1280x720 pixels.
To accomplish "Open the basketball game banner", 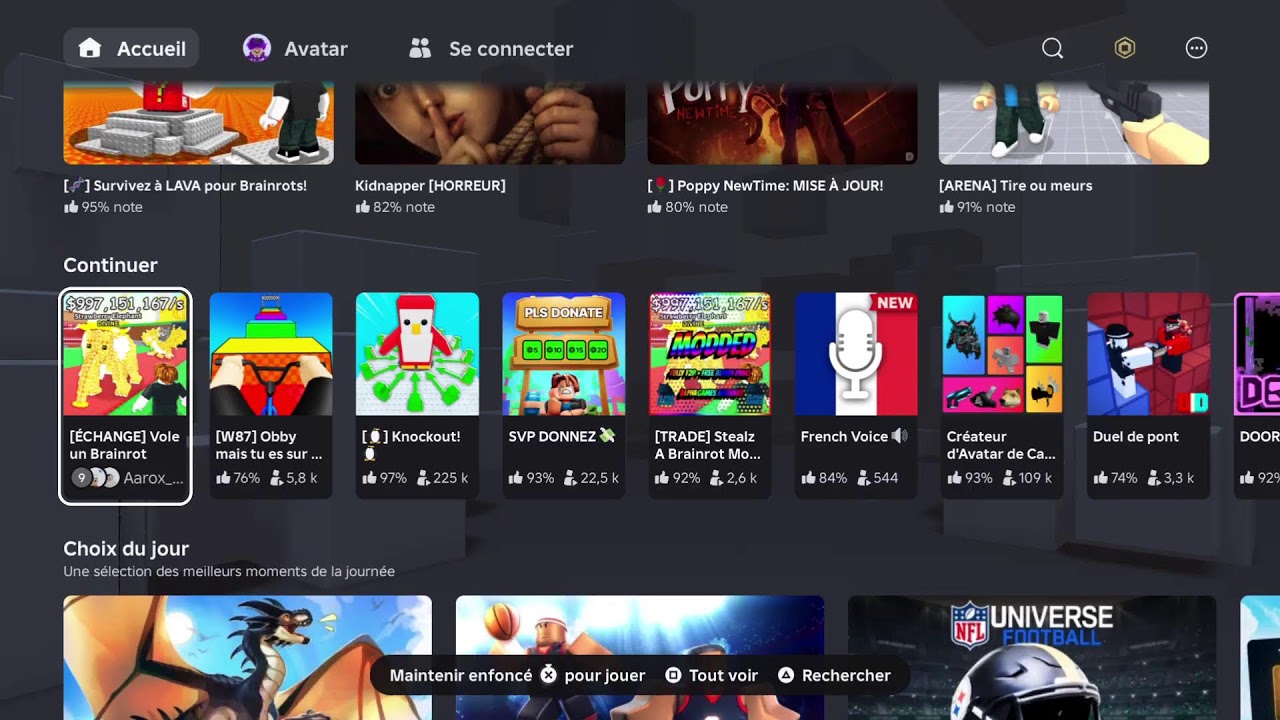I will [640, 657].
